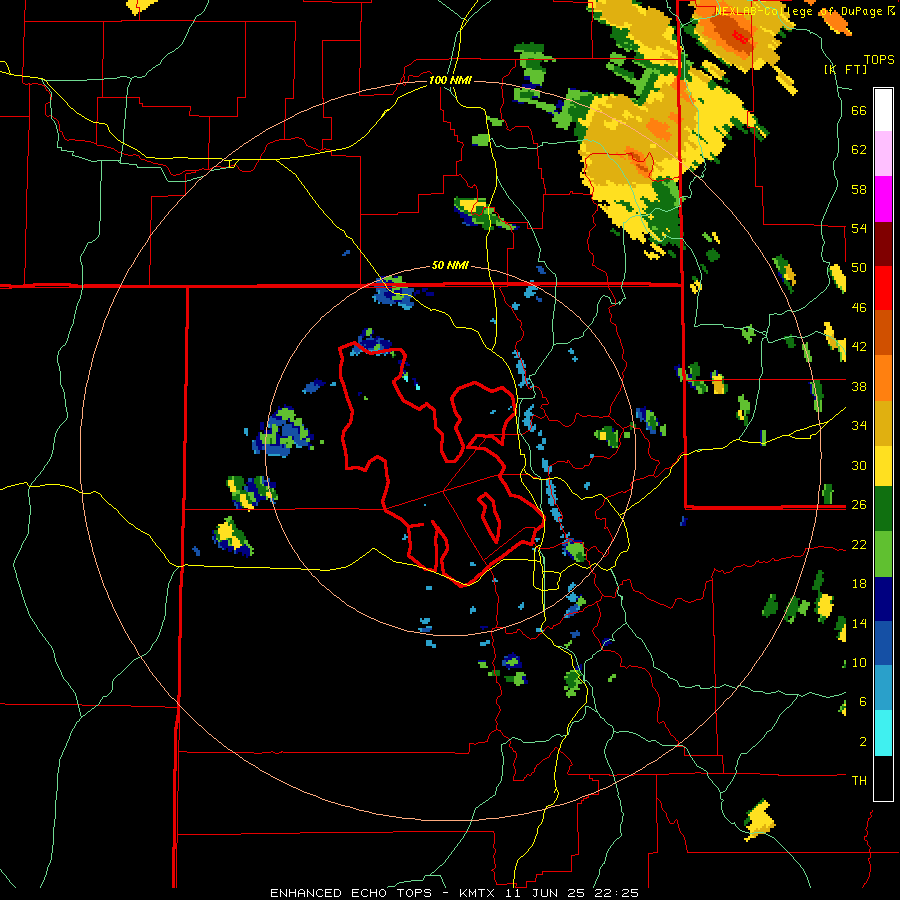Click the "14" legend value

coord(859,623)
